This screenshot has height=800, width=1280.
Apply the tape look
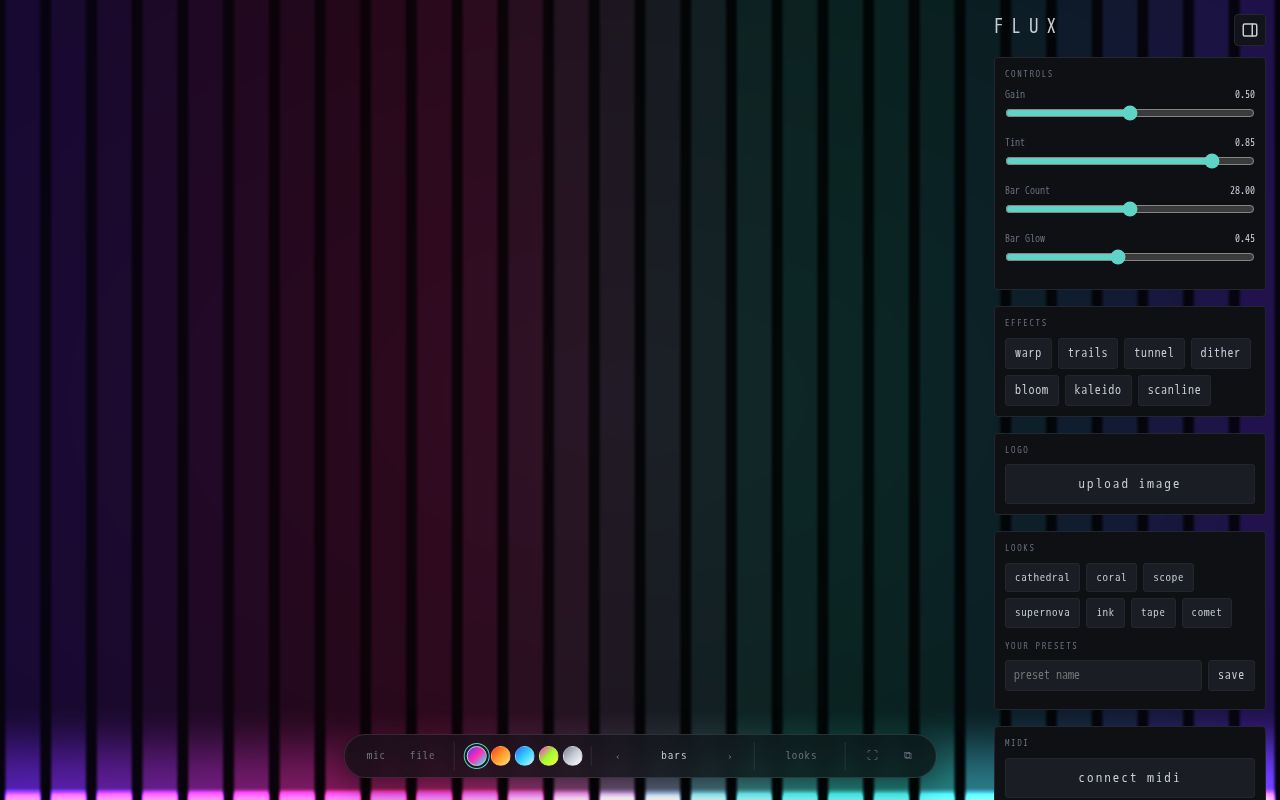tap(1153, 613)
